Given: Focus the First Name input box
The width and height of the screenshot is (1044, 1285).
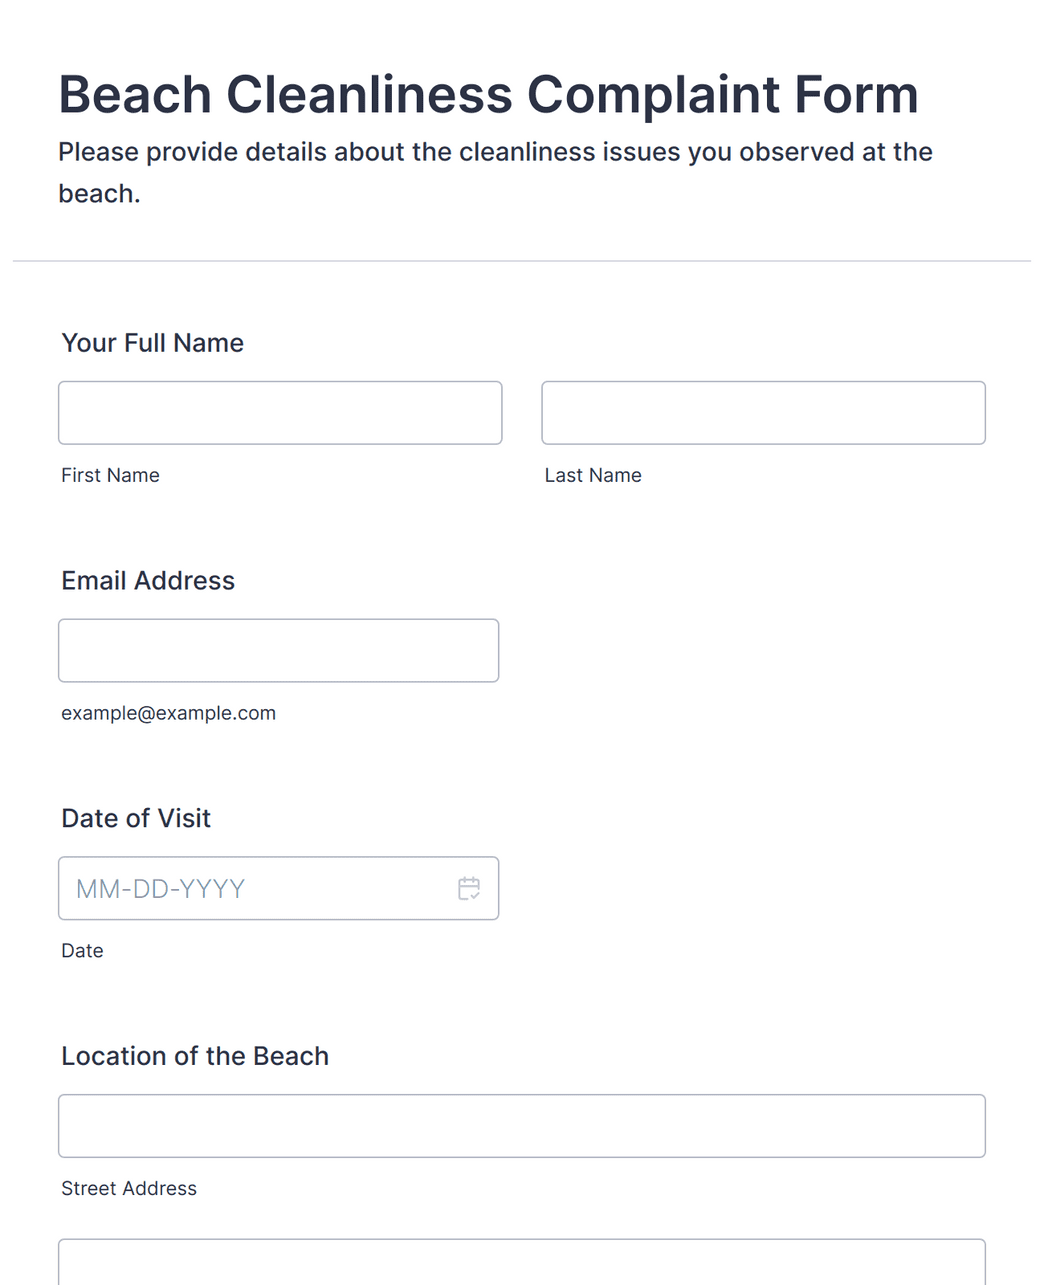Looking at the screenshot, I should (280, 413).
